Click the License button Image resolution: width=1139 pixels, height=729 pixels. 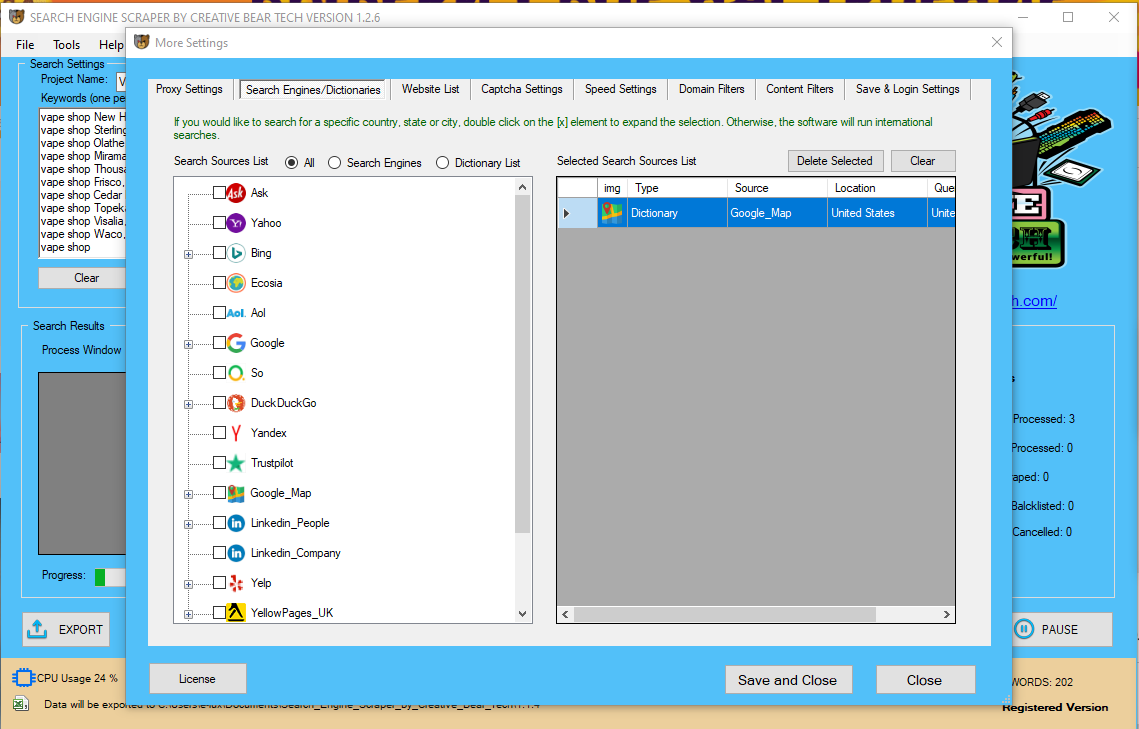point(198,679)
